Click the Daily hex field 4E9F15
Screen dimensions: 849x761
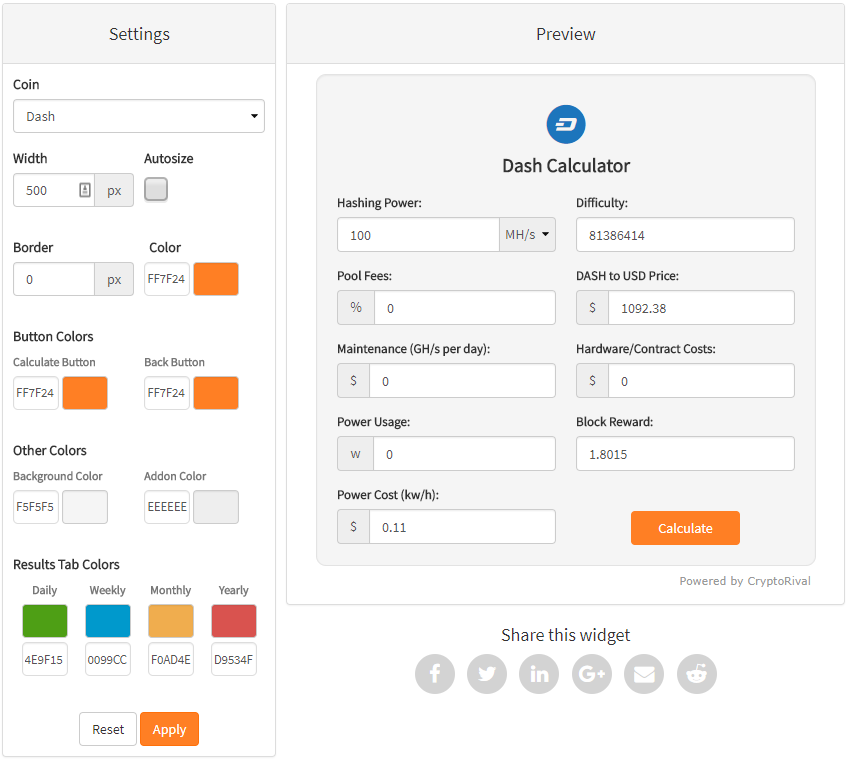click(x=45, y=659)
